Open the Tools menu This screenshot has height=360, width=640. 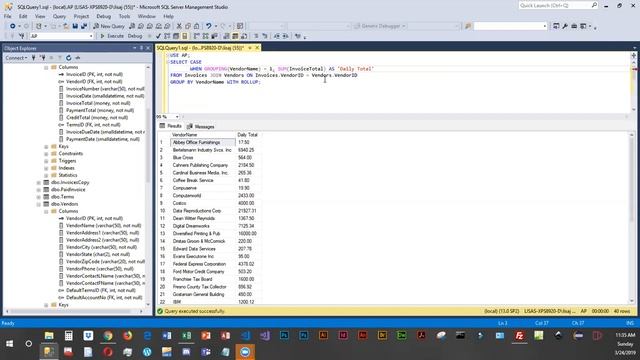coord(124,16)
